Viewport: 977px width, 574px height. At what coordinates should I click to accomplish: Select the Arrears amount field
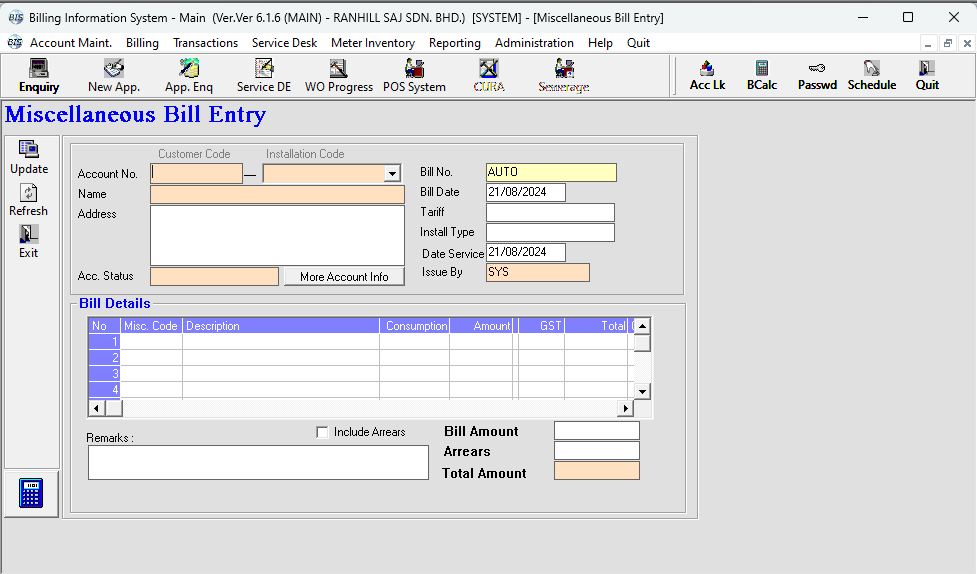tap(596, 451)
